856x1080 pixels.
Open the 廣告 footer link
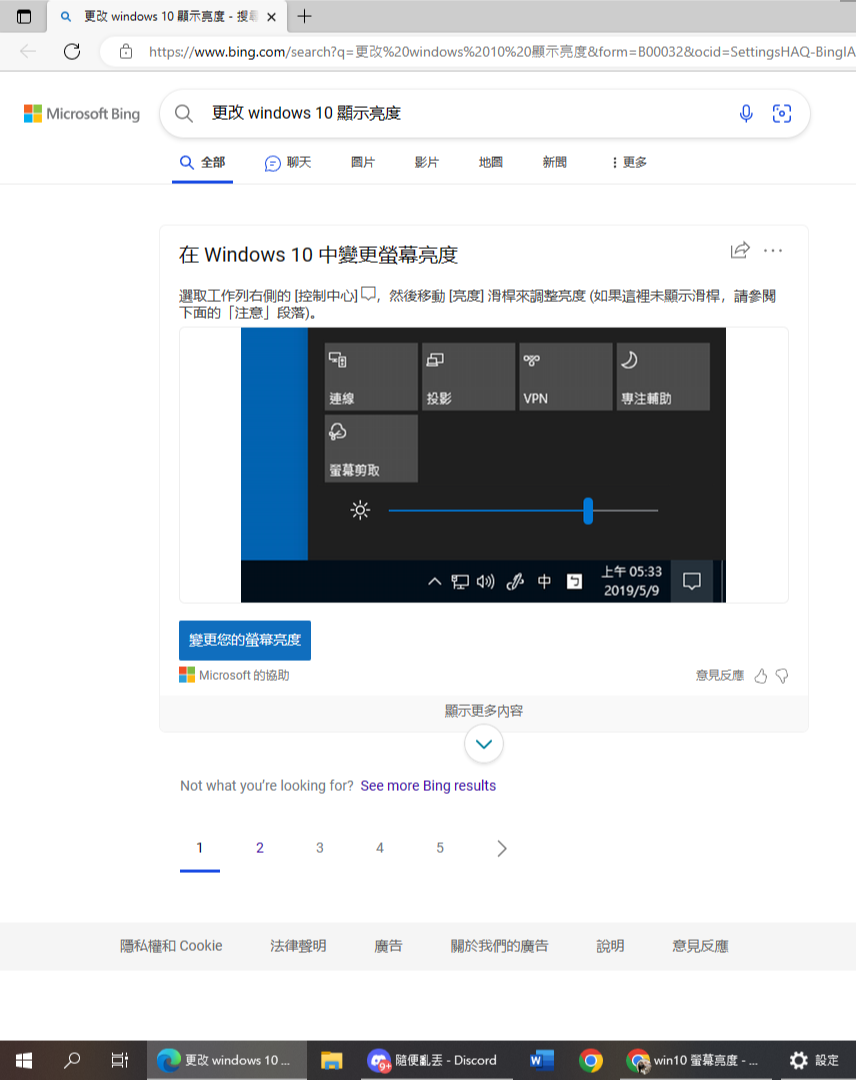click(x=388, y=946)
